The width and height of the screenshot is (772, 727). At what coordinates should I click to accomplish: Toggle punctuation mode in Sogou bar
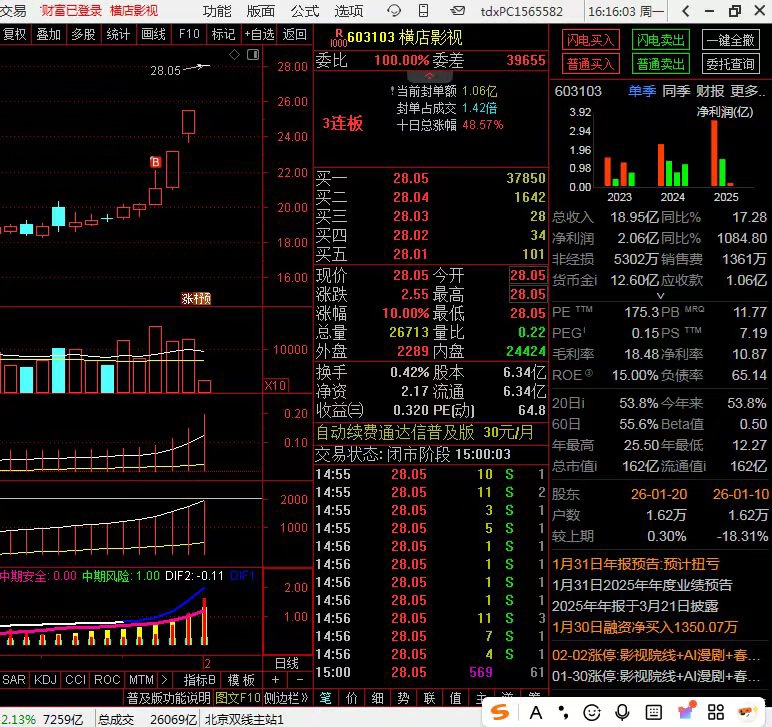pyautogui.click(x=564, y=712)
